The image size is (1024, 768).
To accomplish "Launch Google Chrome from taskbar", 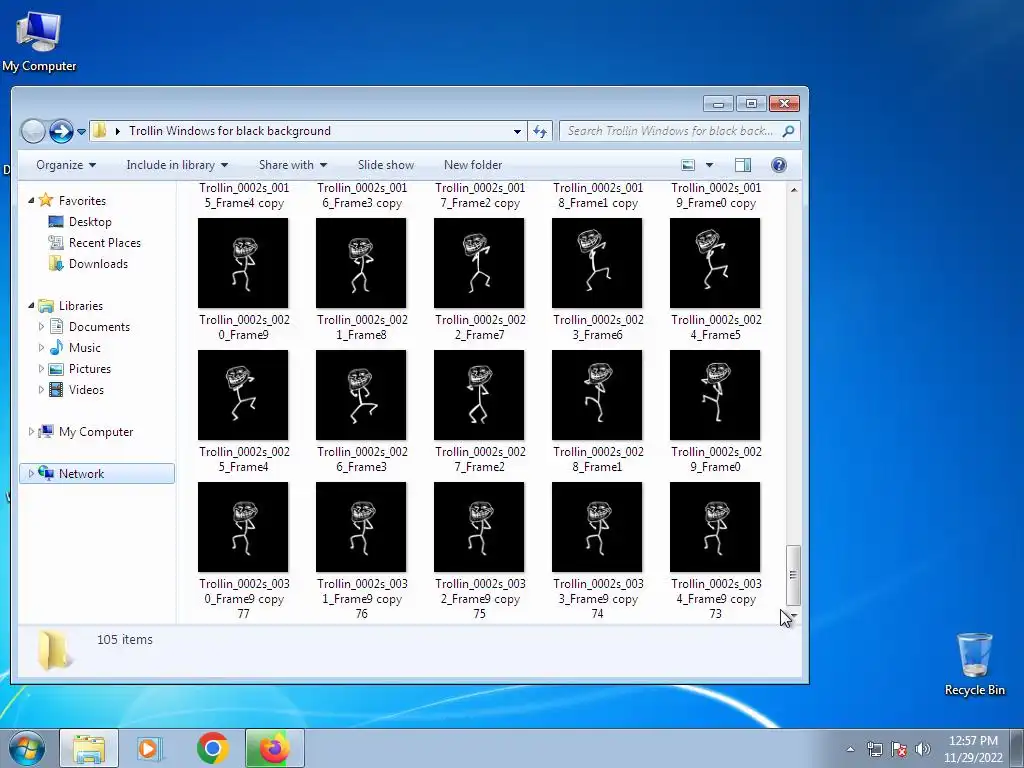I will tap(212, 748).
